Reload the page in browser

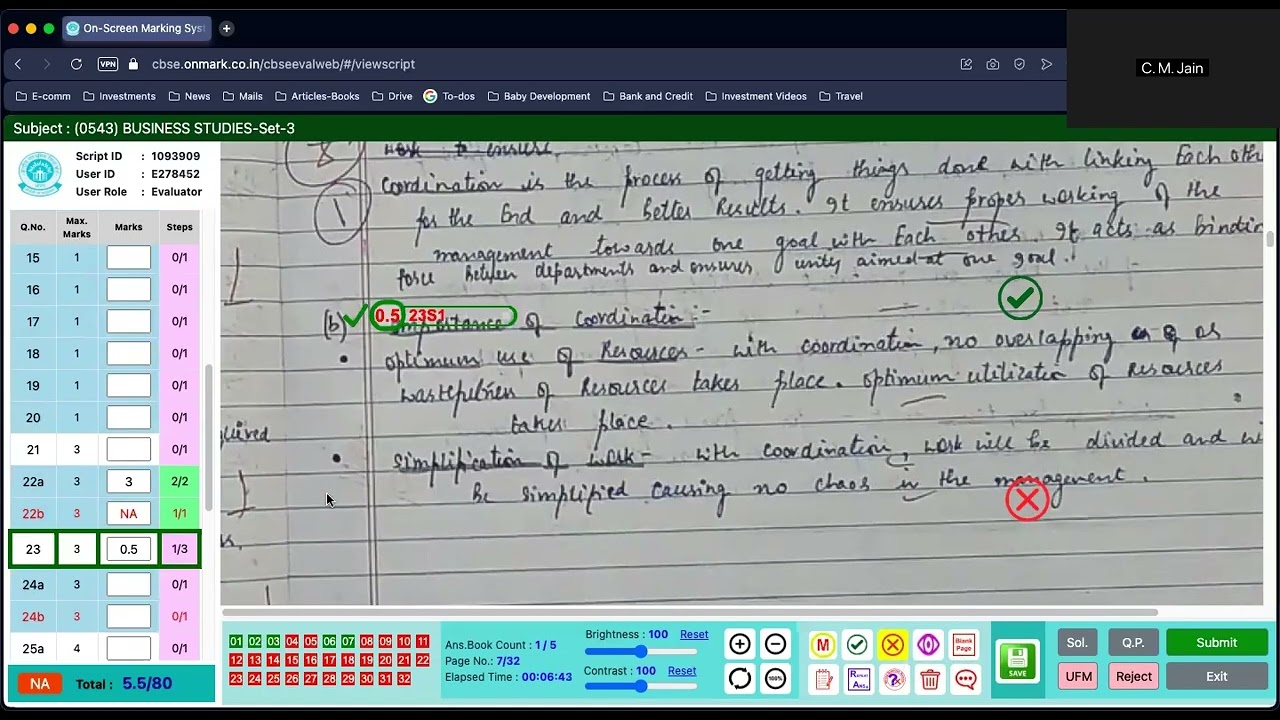point(76,64)
